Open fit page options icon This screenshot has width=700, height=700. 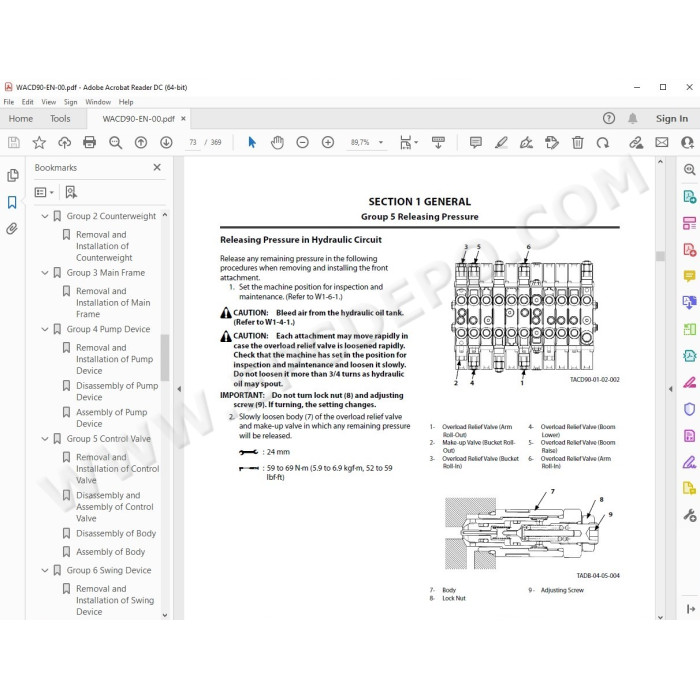(408, 142)
